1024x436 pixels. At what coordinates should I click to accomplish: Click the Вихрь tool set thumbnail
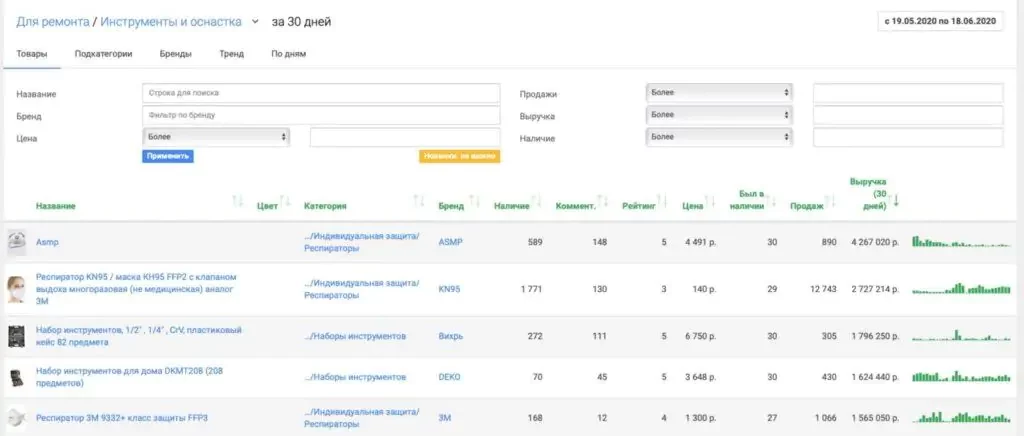pos(16,336)
